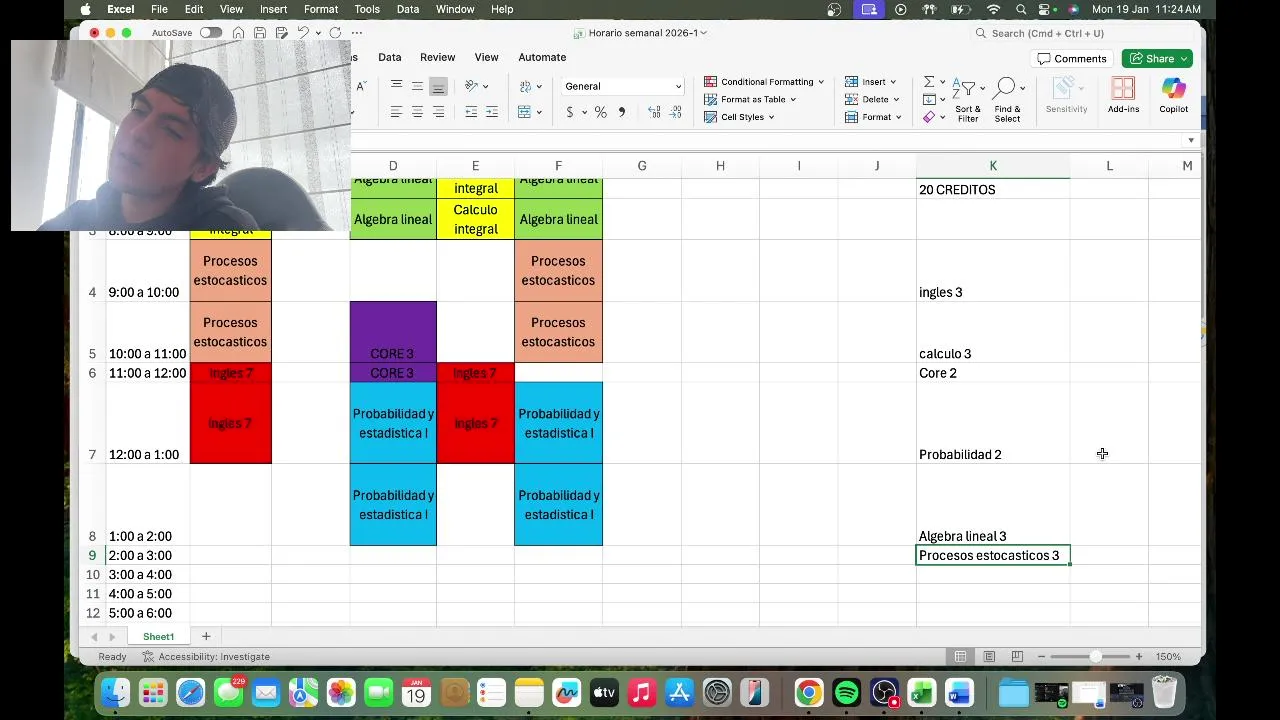Click Decrease Decimal icon

(x=676, y=112)
